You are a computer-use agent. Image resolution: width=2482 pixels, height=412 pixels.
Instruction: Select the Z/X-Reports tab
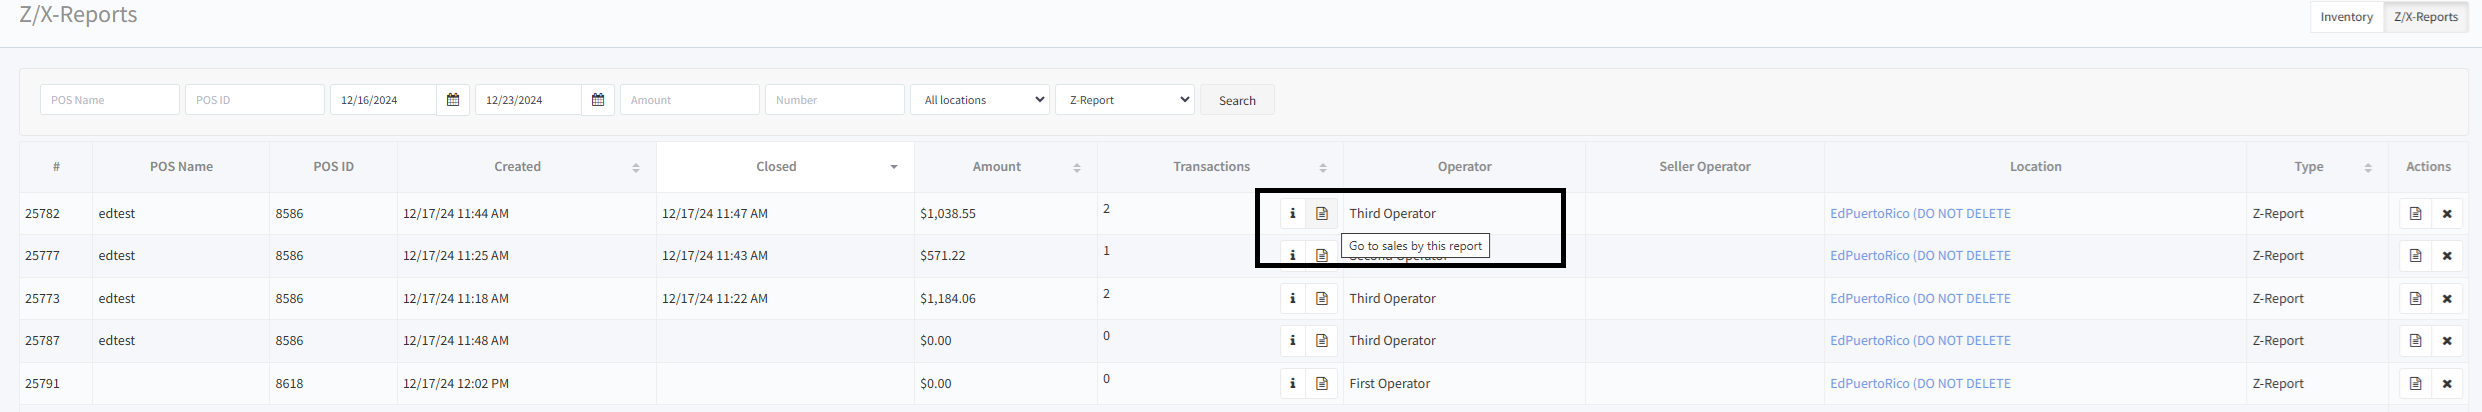pos(2426,17)
